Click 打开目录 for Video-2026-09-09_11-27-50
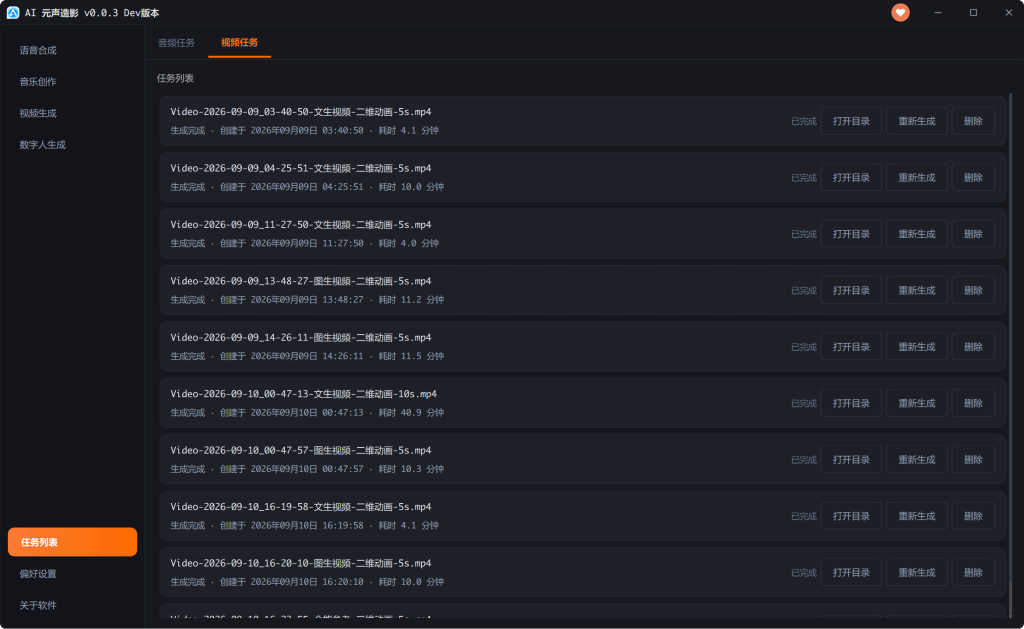The image size is (1024, 629). pyautogui.click(x=851, y=234)
